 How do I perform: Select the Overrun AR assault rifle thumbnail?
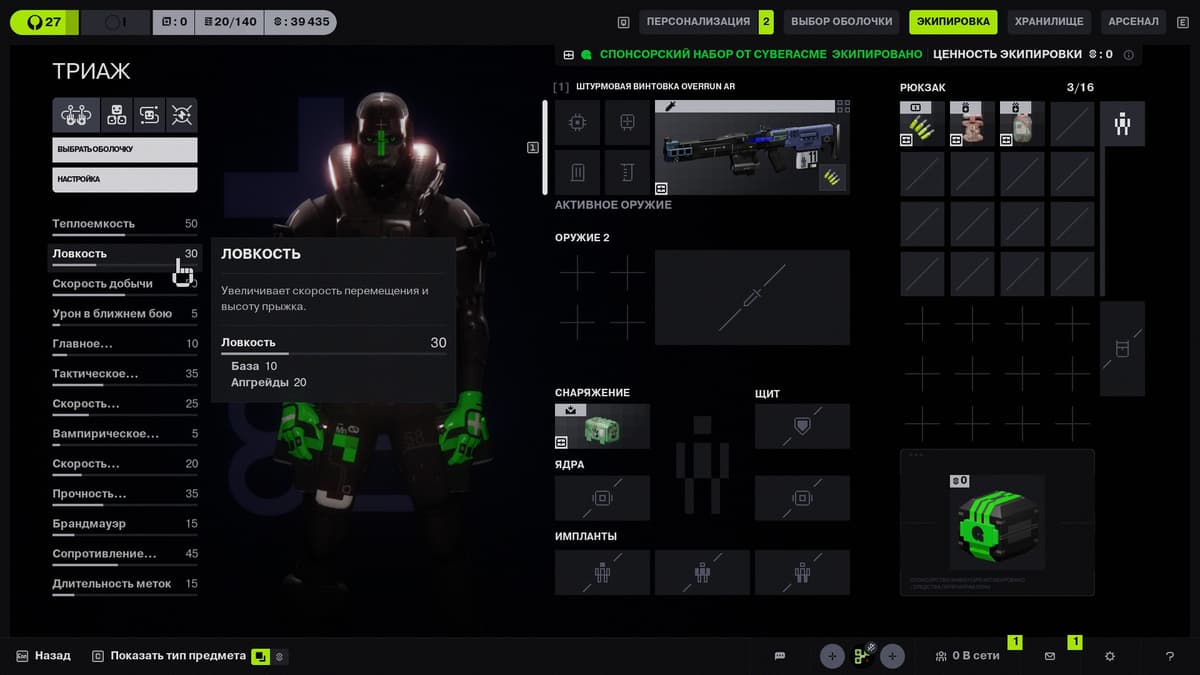(x=751, y=147)
